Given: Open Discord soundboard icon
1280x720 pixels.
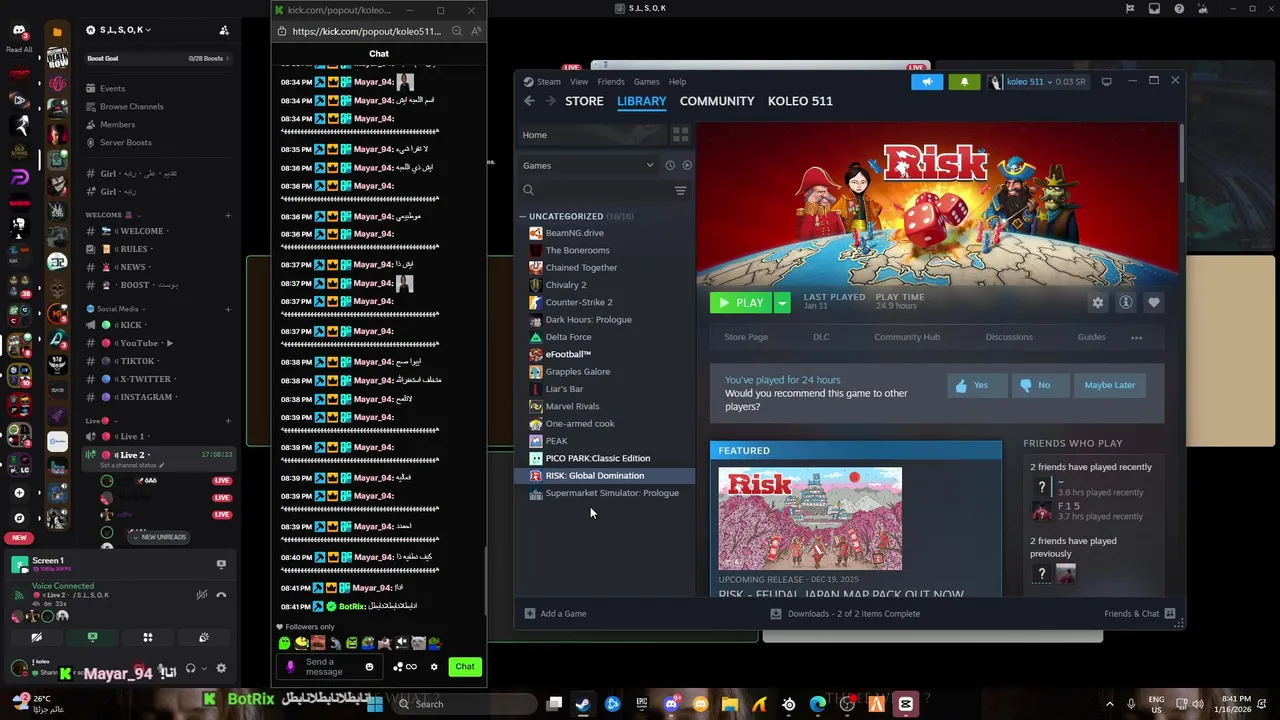Looking at the screenshot, I should 204,637.
